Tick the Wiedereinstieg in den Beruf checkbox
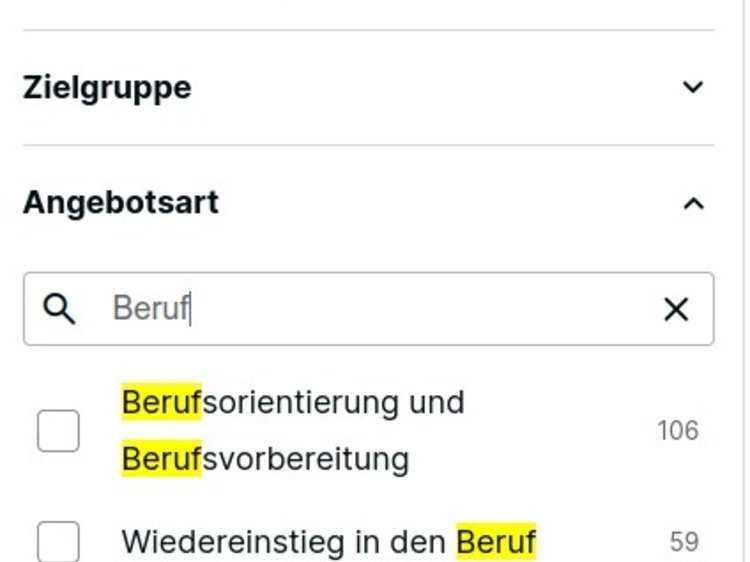Screen dimensions: 750x562 [58, 542]
